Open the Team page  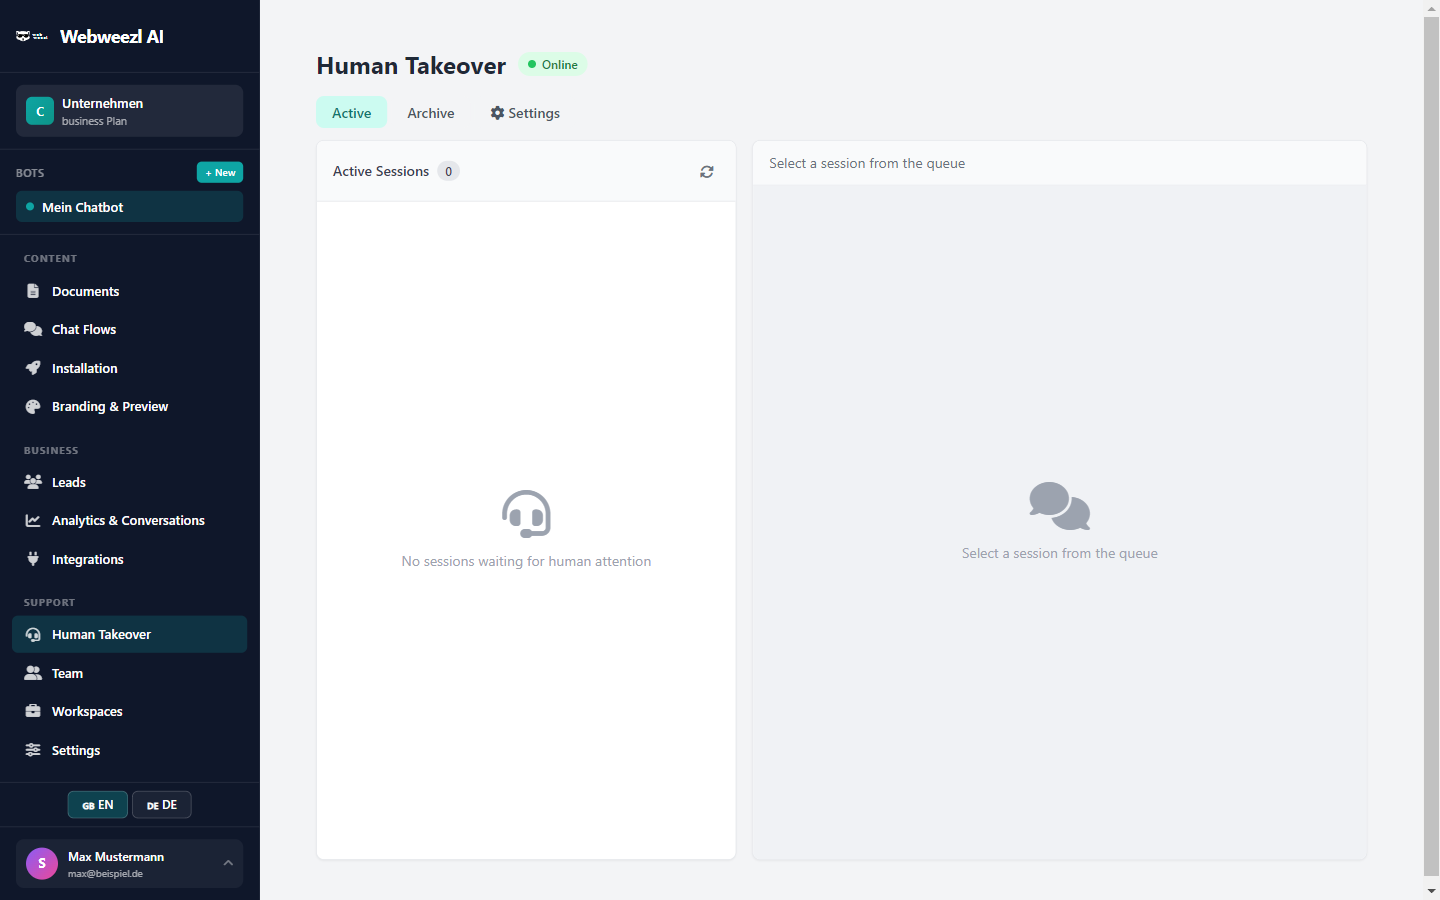pyautogui.click(x=66, y=673)
